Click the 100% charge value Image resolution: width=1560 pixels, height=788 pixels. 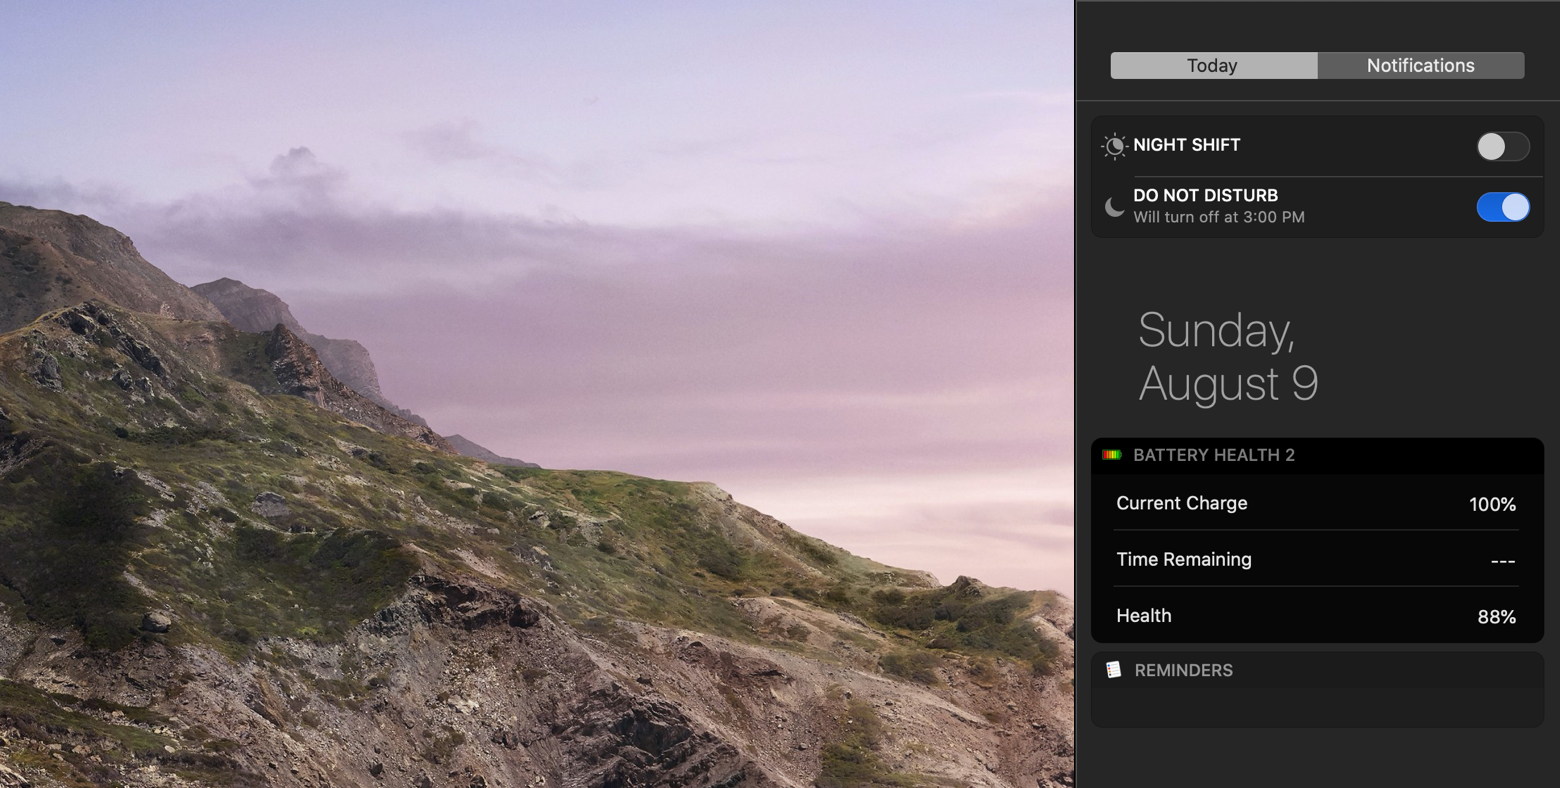pyautogui.click(x=1492, y=505)
